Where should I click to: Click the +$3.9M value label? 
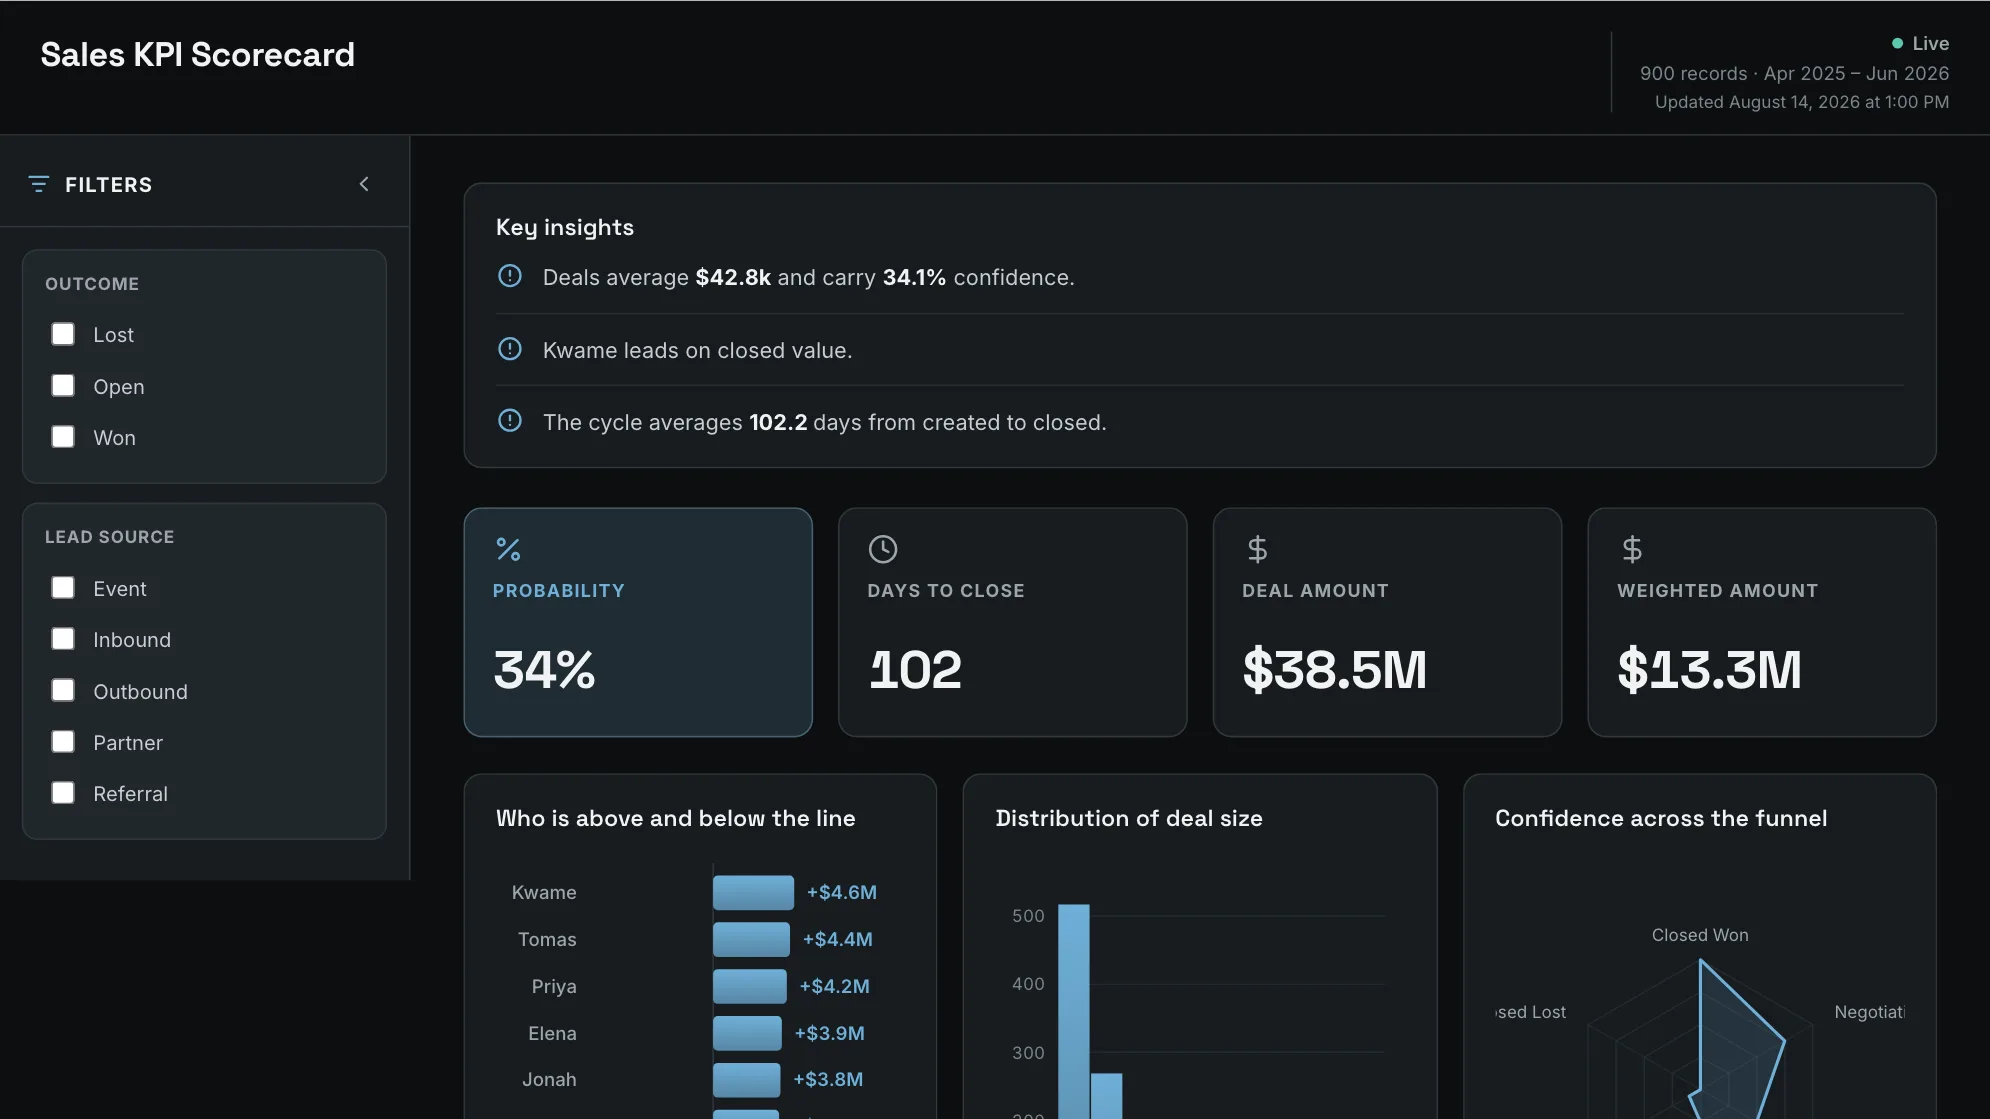tap(830, 1033)
